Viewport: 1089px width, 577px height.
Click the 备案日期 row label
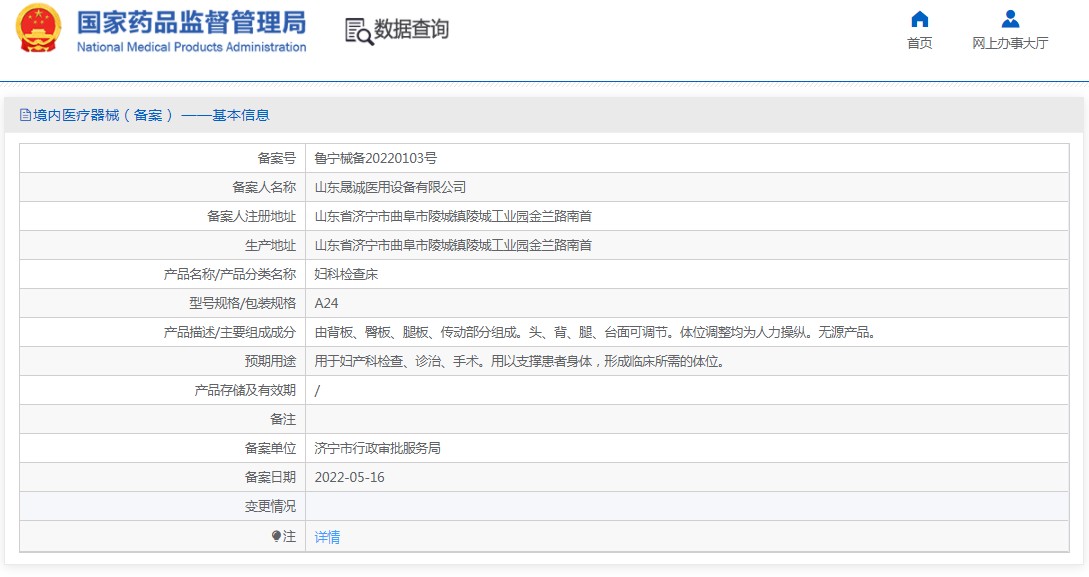point(270,478)
